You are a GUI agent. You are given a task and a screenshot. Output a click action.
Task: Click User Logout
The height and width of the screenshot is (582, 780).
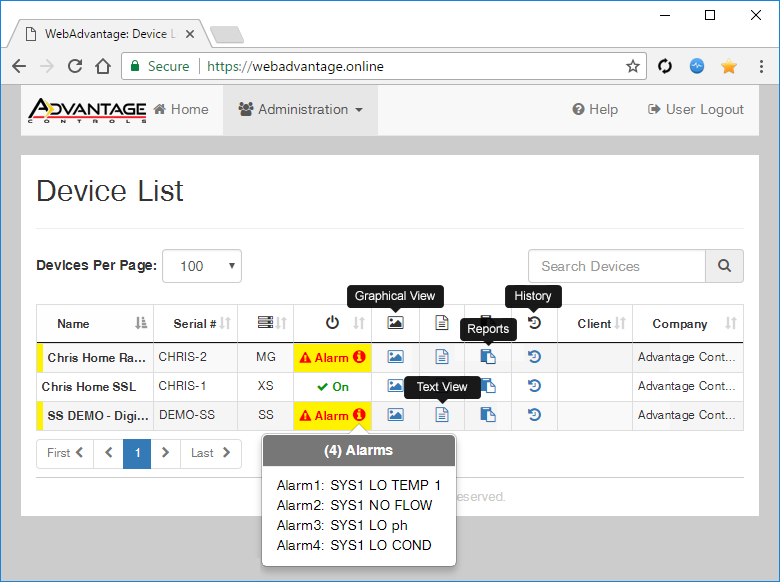click(695, 109)
